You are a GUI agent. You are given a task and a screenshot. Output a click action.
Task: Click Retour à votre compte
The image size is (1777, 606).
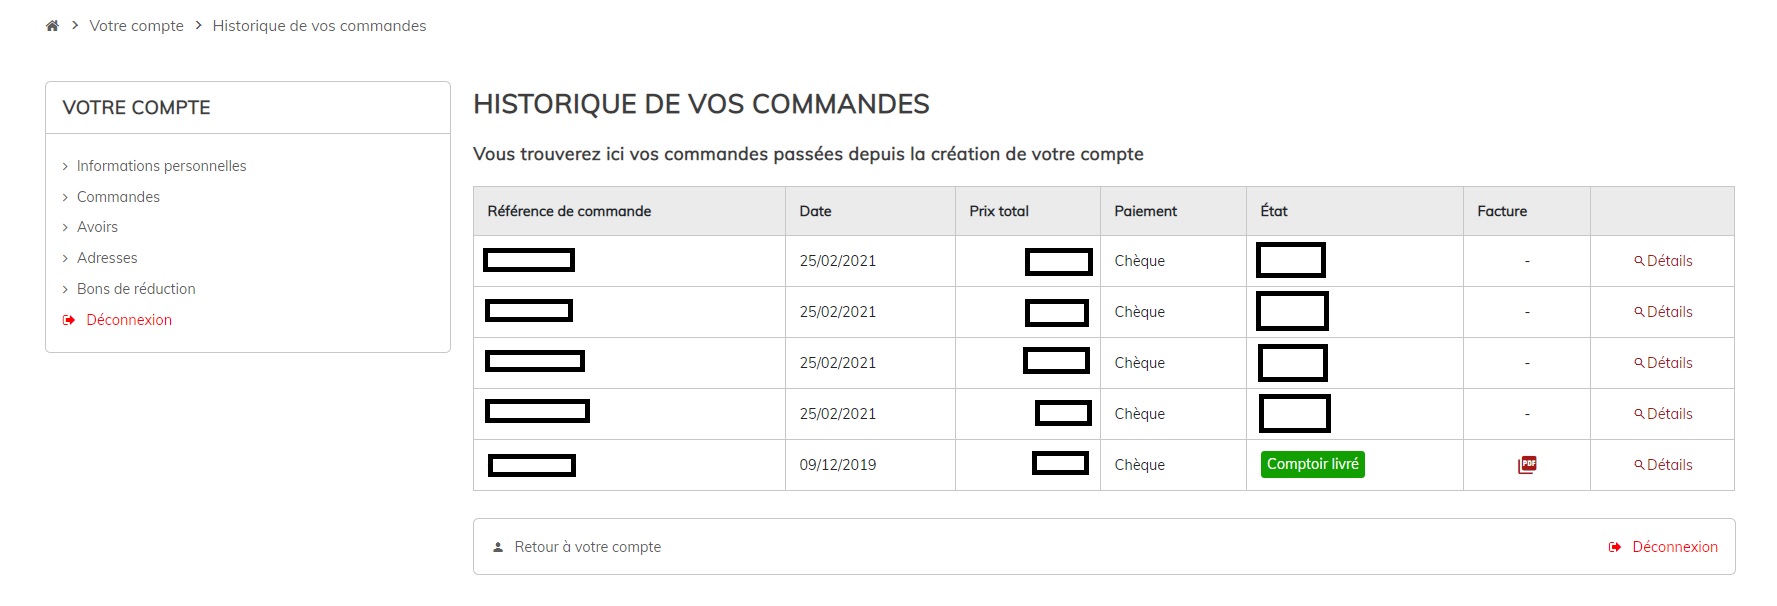586,546
